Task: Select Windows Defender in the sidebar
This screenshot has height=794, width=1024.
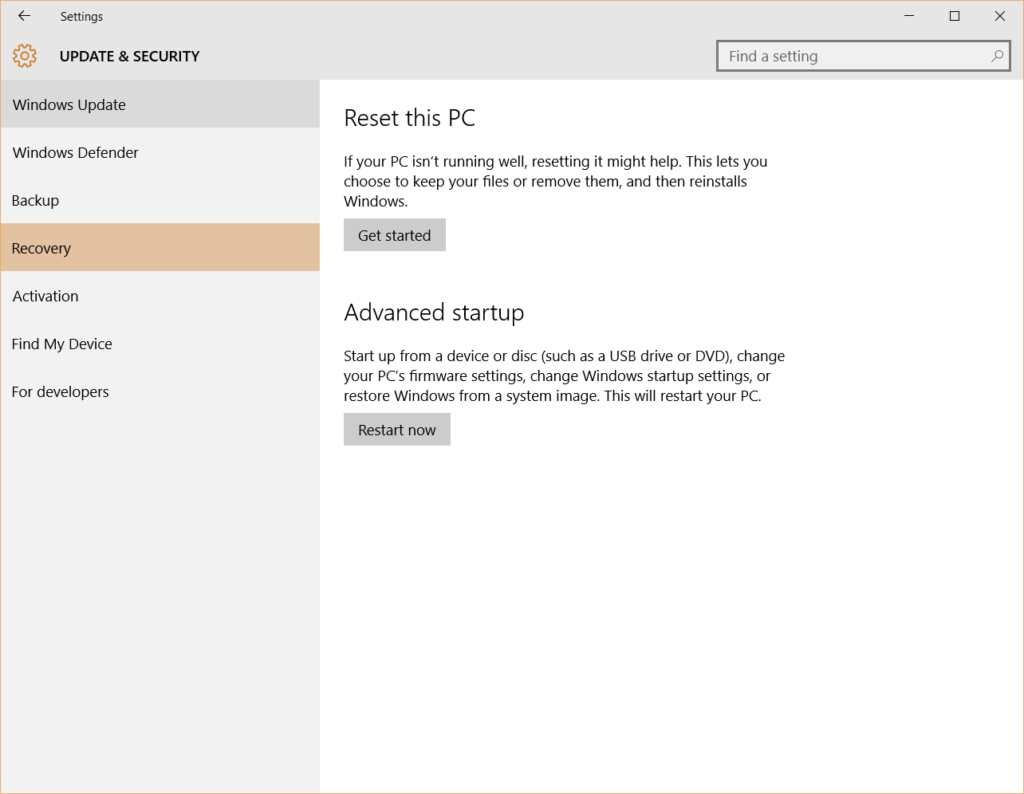Action: (75, 152)
